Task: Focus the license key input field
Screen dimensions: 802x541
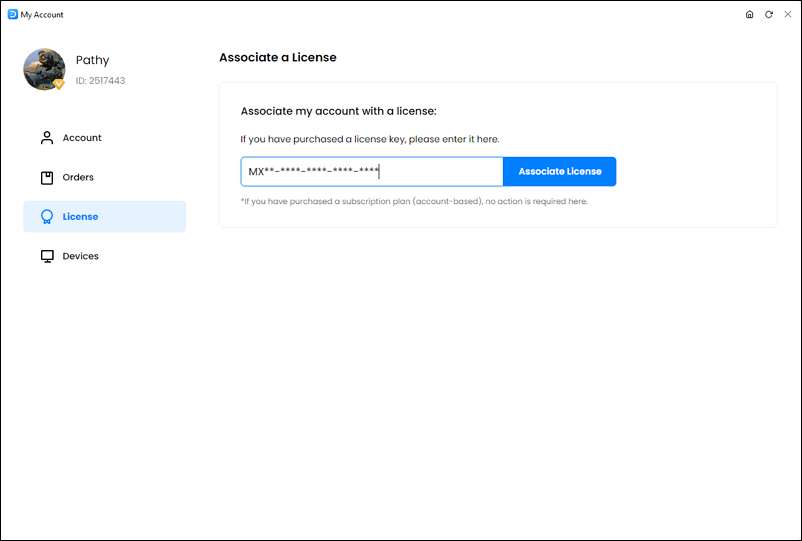Action: (x=372, y=171)
